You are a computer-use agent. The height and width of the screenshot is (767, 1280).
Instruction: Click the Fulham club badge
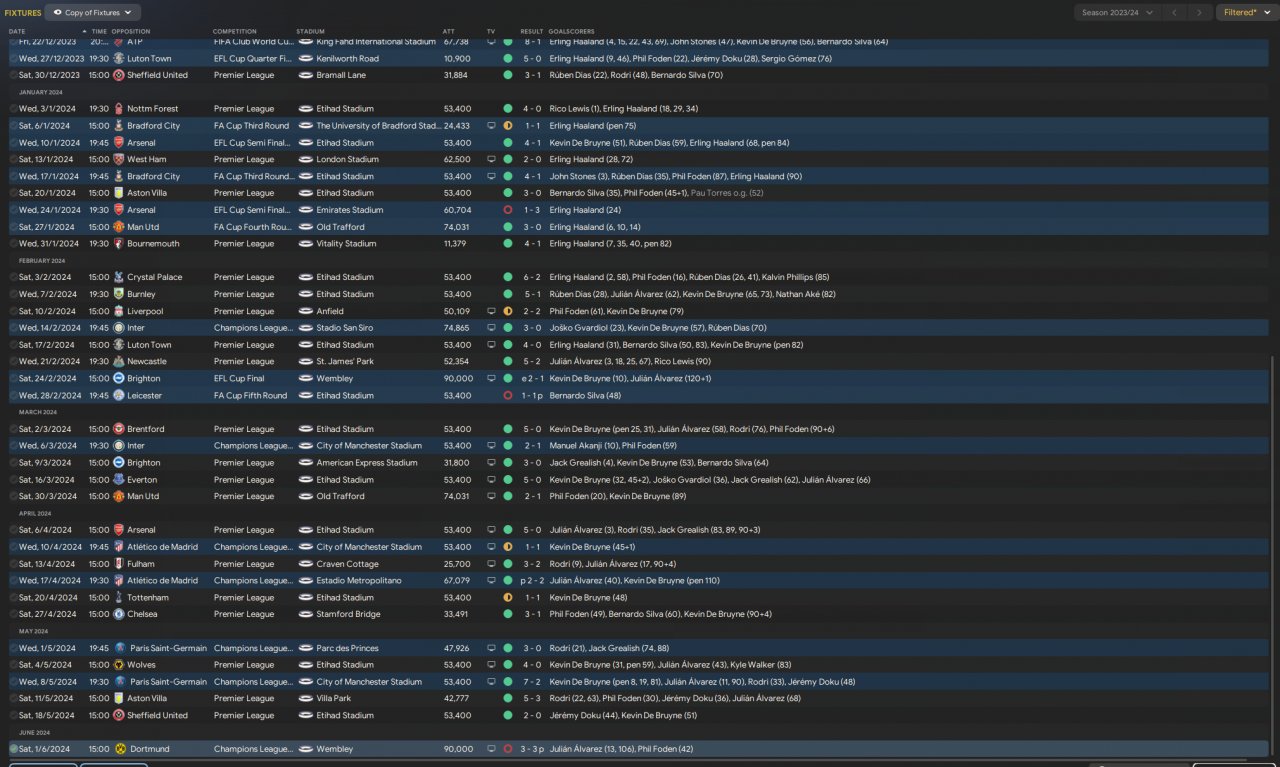[119, 565]
